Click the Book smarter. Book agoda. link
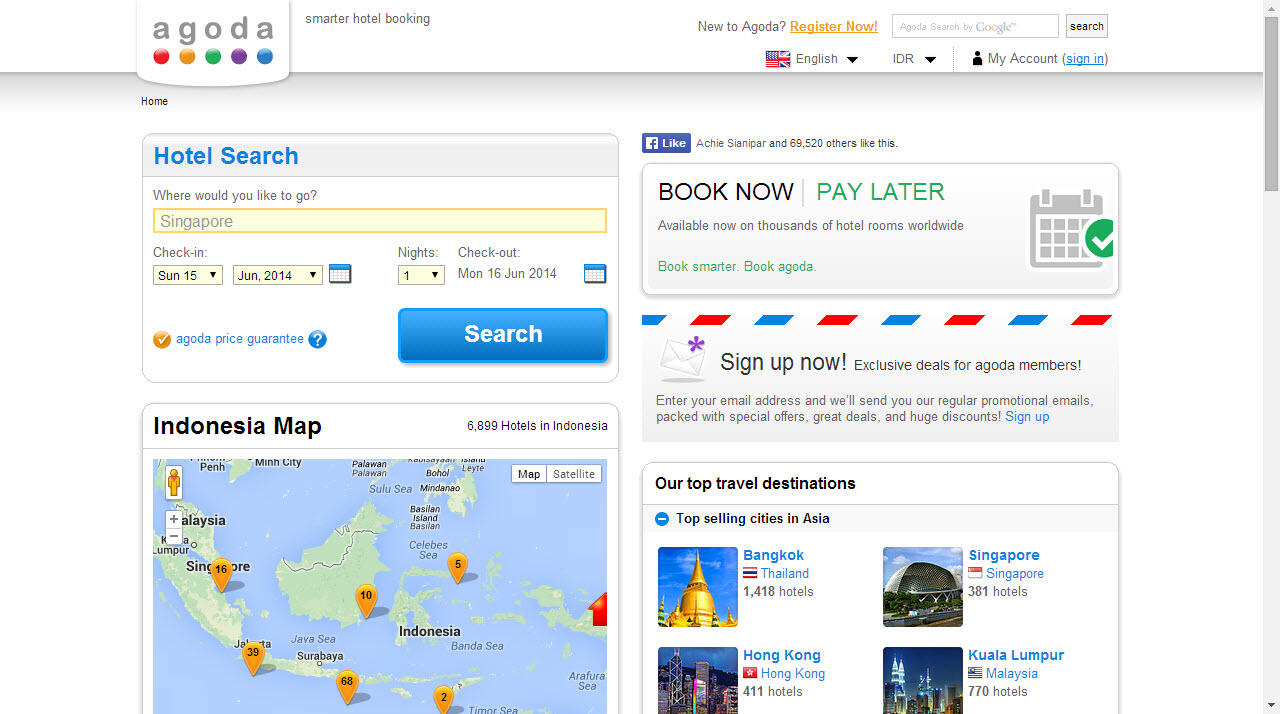This screenshot has width=1280, height=714. (x=737, y=266)
